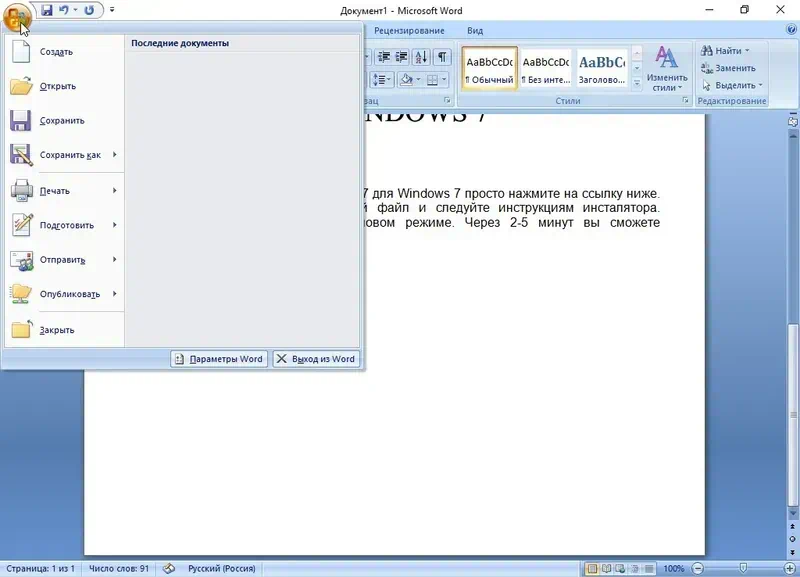Click the shading paint bucket icon
Image resolution: width=800 pixels, height=577 pixels.
click(406, 80)
